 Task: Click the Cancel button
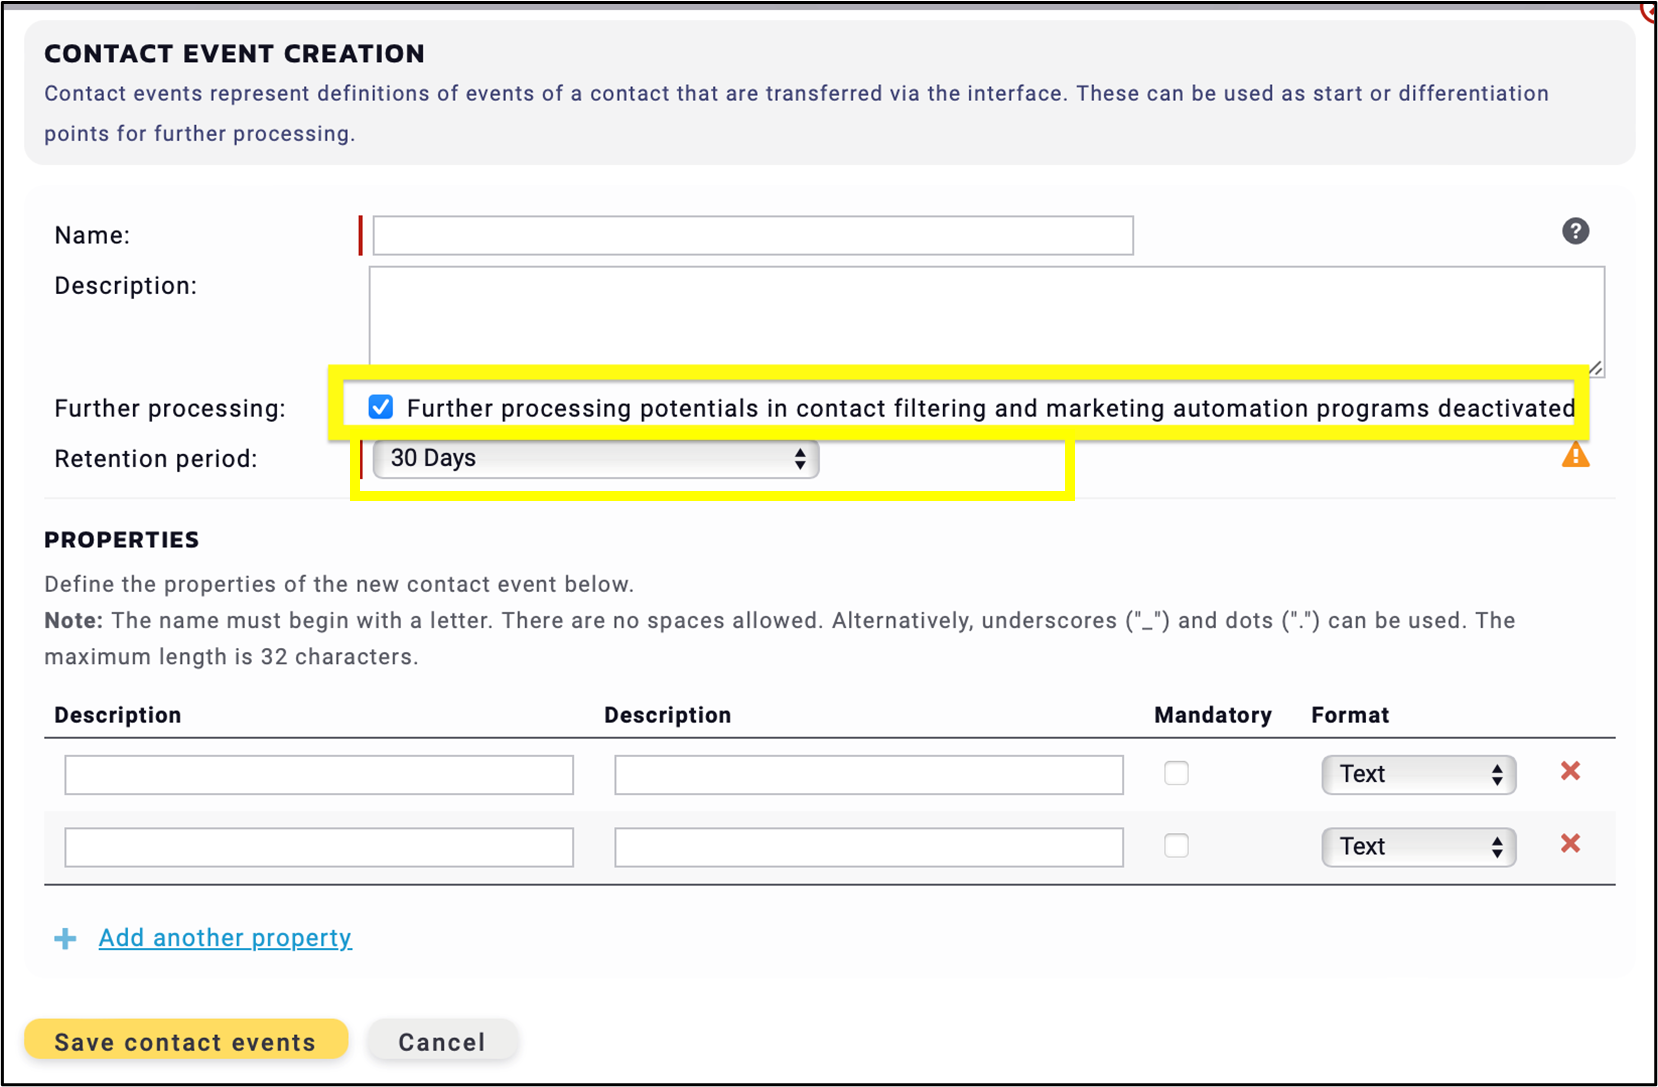pos(442,1041)
